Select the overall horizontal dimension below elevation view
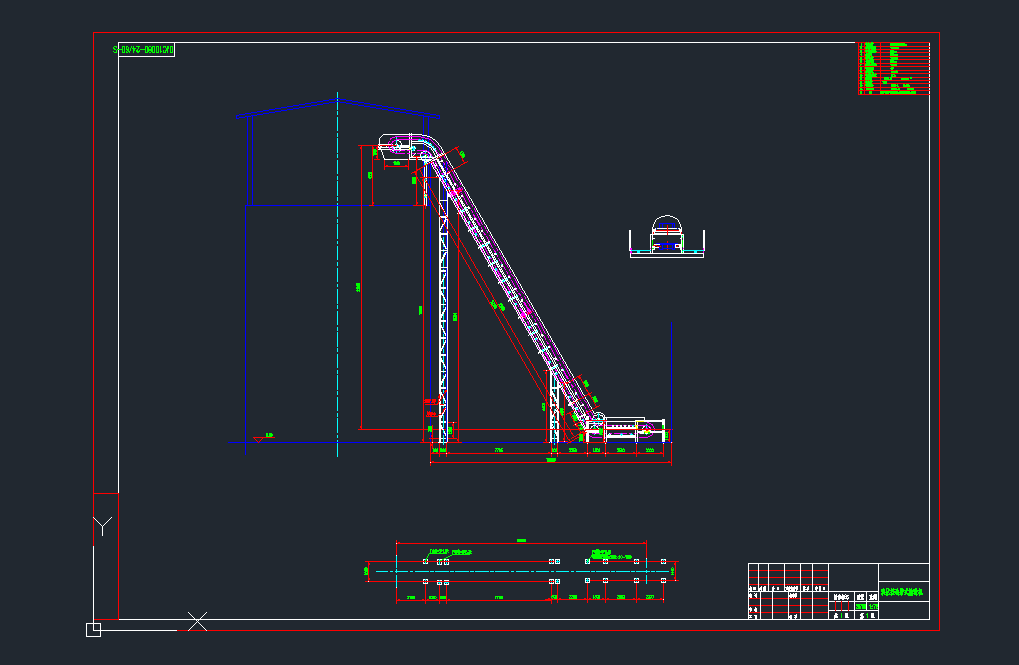This screenshot has height=665, width=1019. tap(550, 462)
